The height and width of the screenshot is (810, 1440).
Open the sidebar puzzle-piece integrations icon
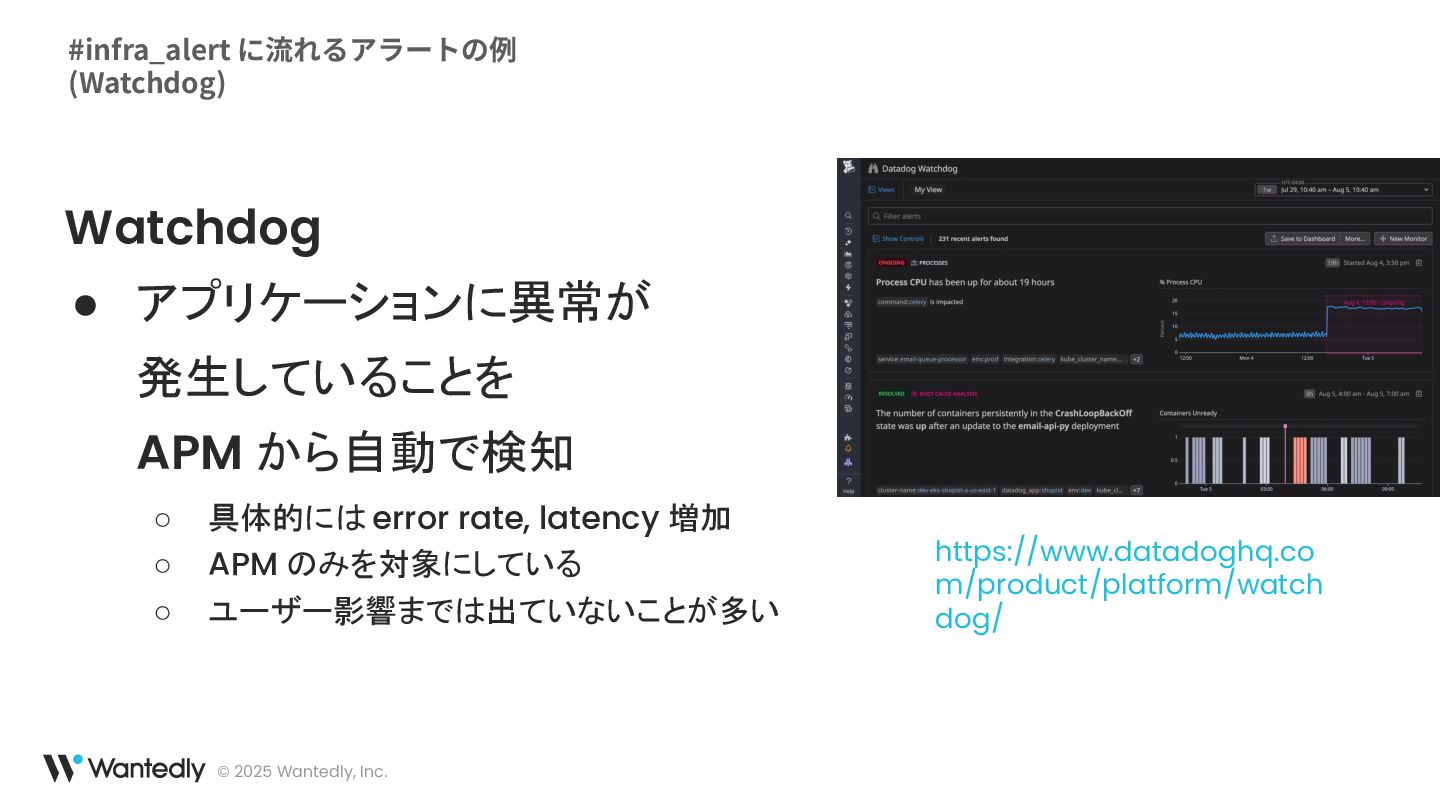[848, 437]
